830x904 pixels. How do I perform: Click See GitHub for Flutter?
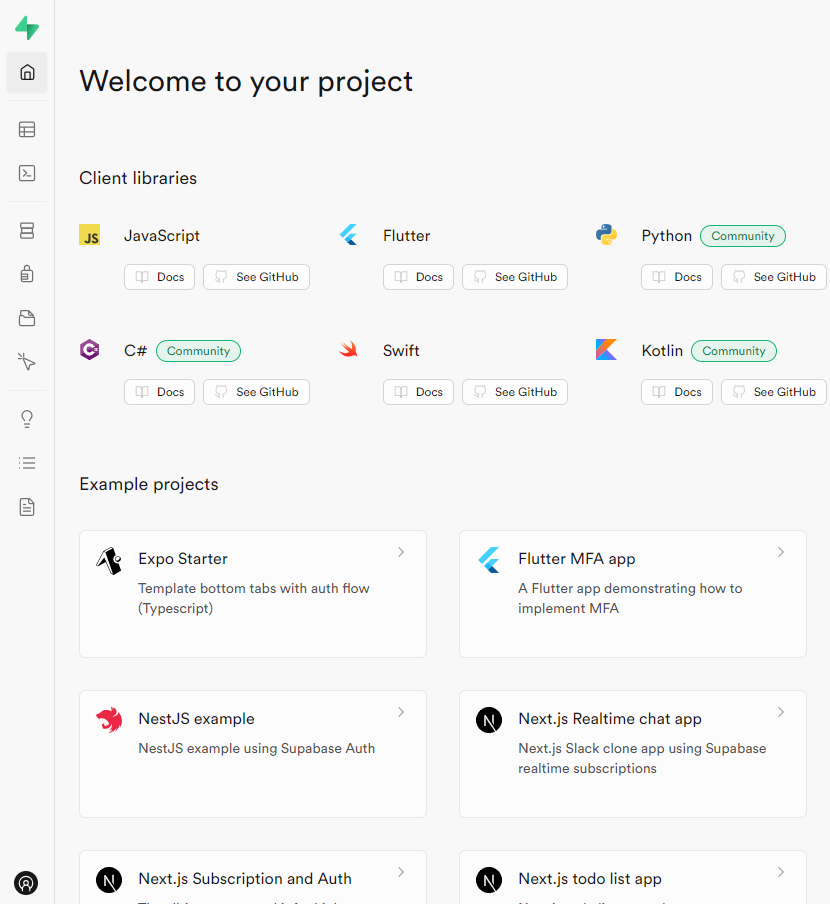[514, 277]
